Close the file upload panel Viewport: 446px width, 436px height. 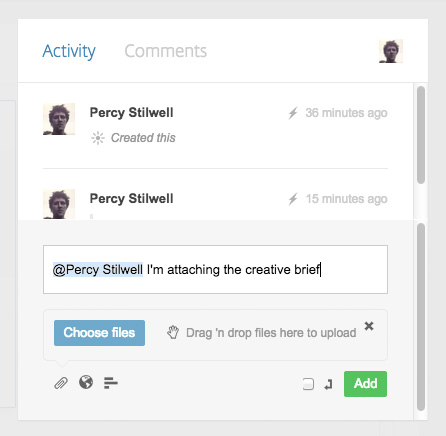369,326
